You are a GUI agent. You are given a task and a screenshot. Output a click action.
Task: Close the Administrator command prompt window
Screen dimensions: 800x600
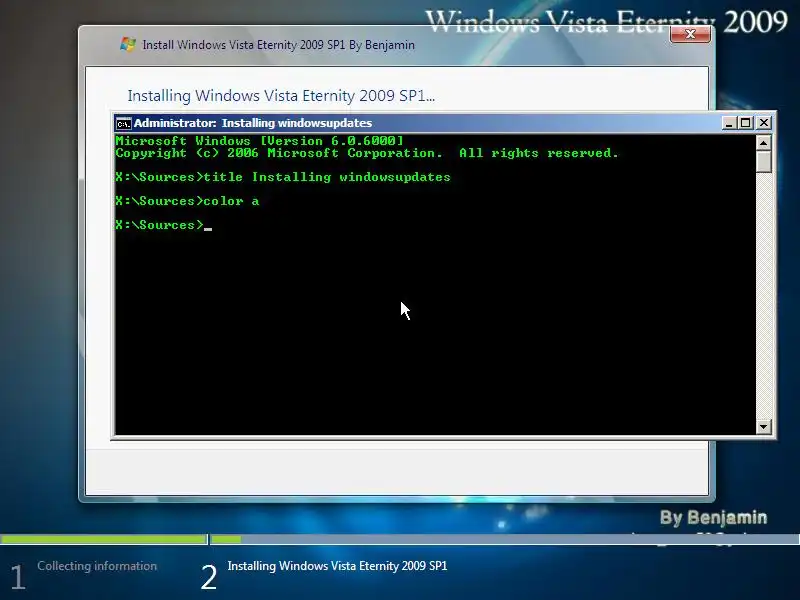[x=763, y=123]
